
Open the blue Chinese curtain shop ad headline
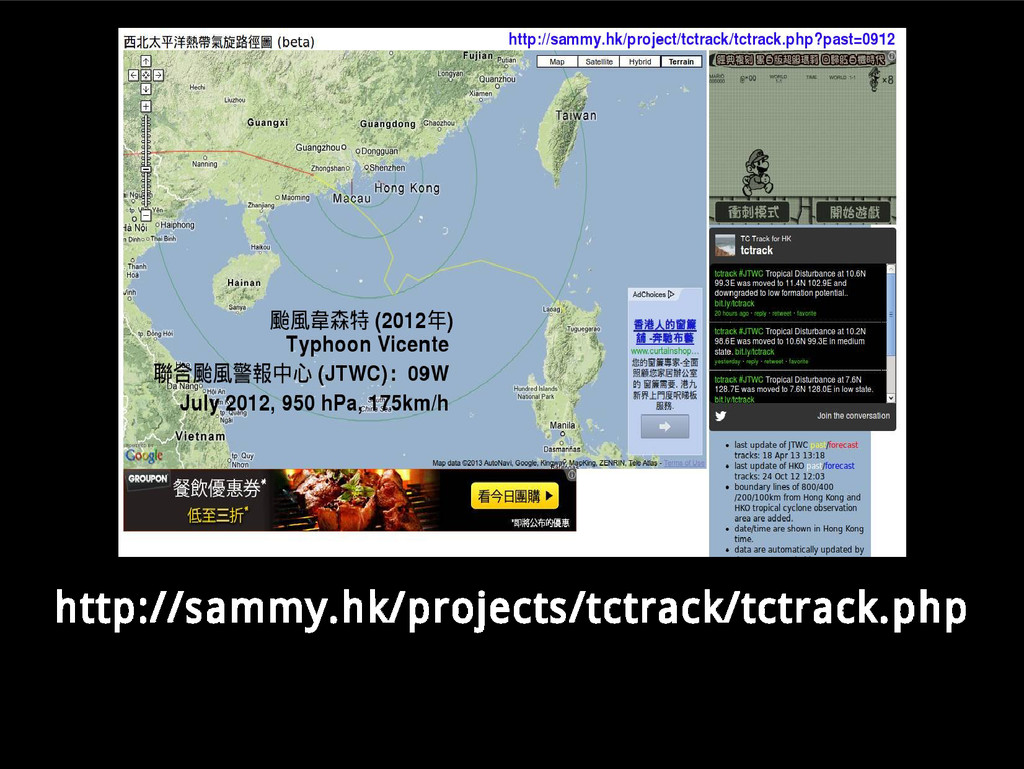[665, 331]
